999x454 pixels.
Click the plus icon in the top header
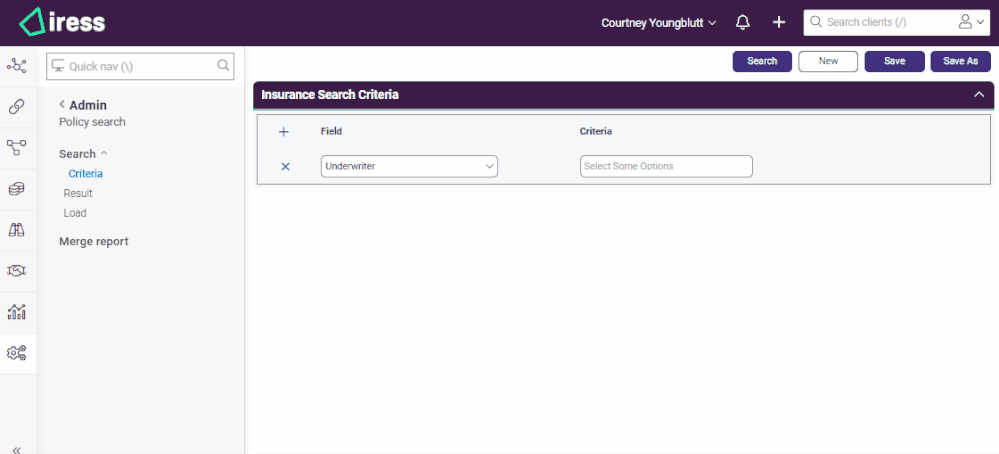779,22
